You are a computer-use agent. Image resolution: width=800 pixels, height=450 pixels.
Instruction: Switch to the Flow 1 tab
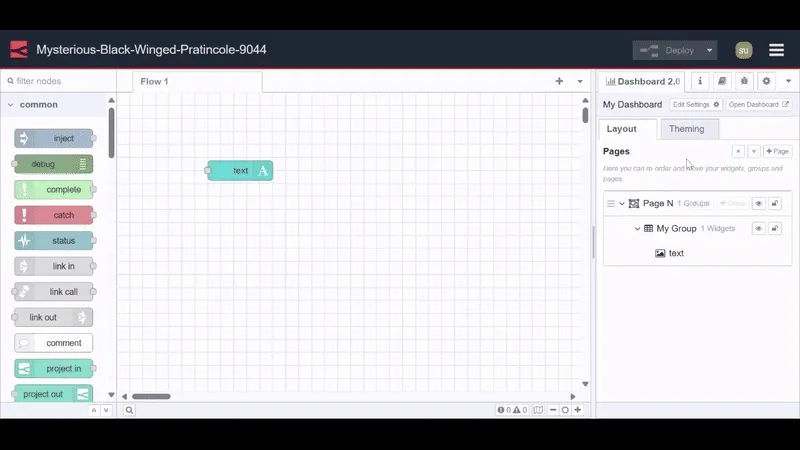[197, 82]
